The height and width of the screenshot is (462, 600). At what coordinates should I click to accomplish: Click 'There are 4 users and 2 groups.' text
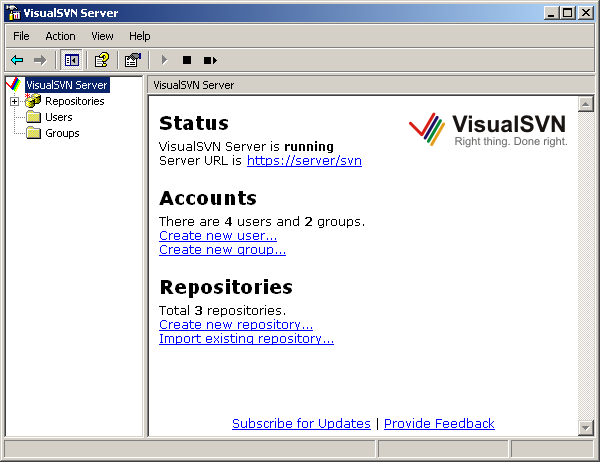[262, 222]
